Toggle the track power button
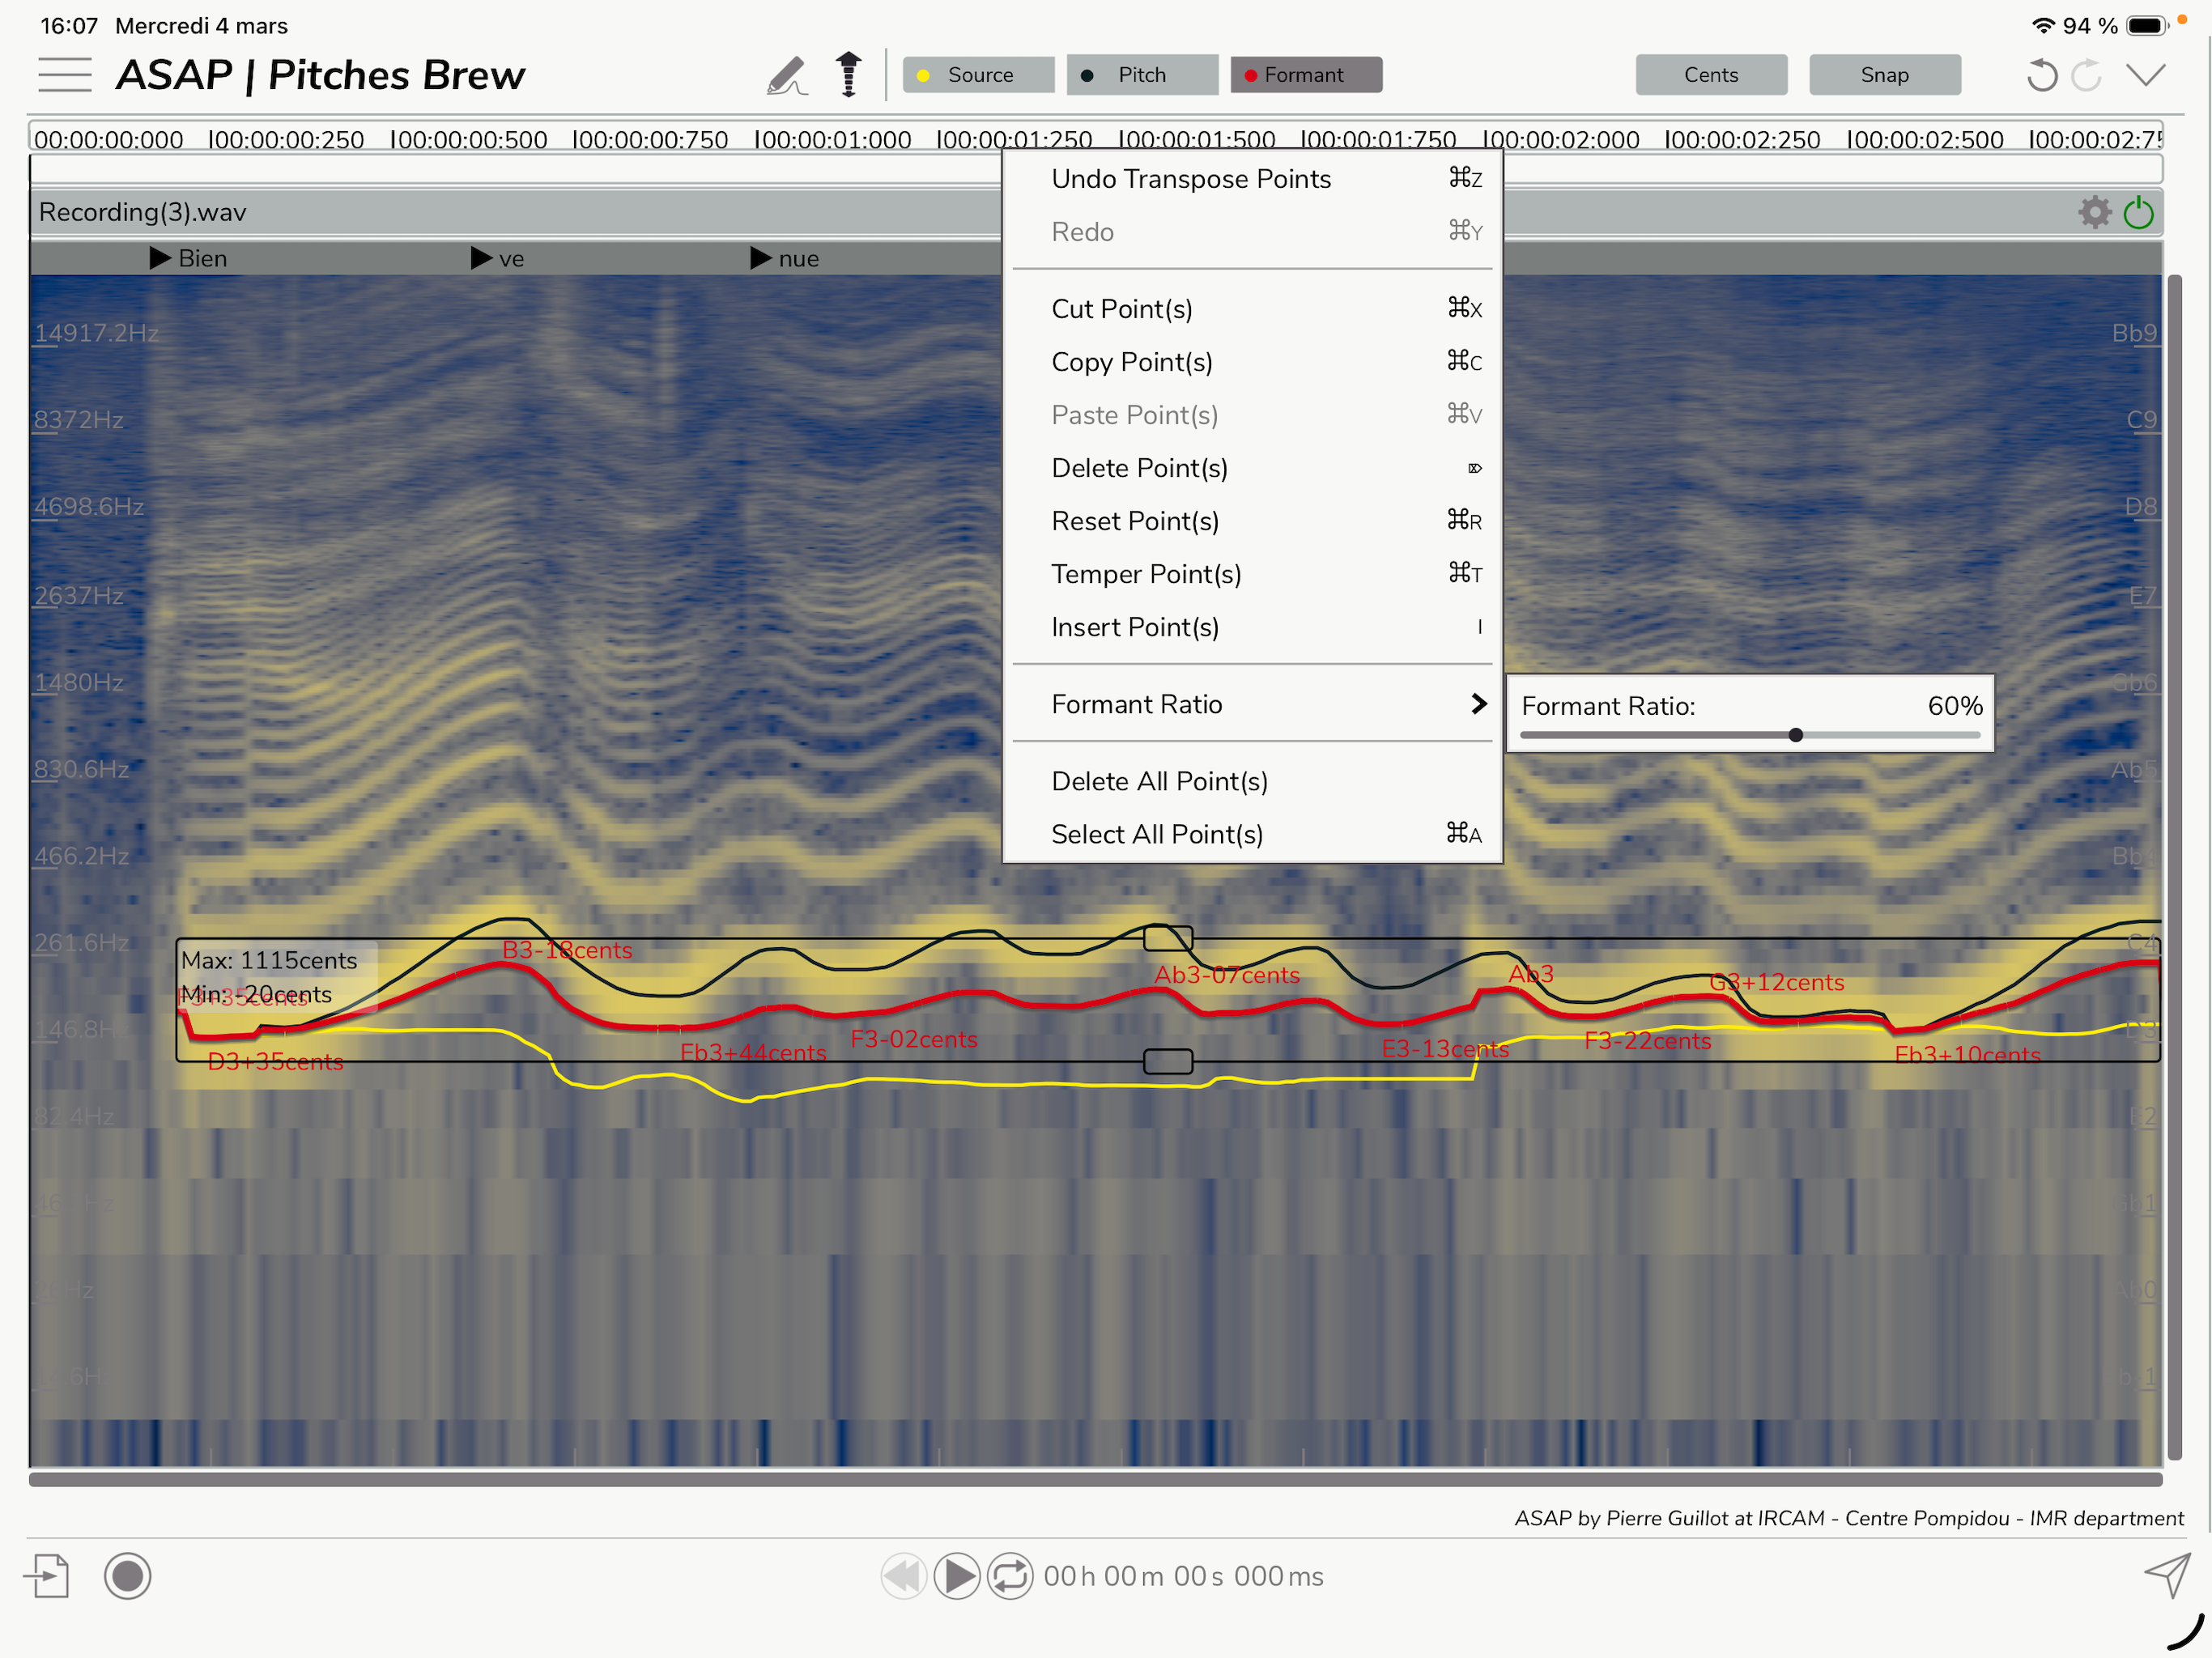2212x1658 pixels. [x=2138, y=212]
